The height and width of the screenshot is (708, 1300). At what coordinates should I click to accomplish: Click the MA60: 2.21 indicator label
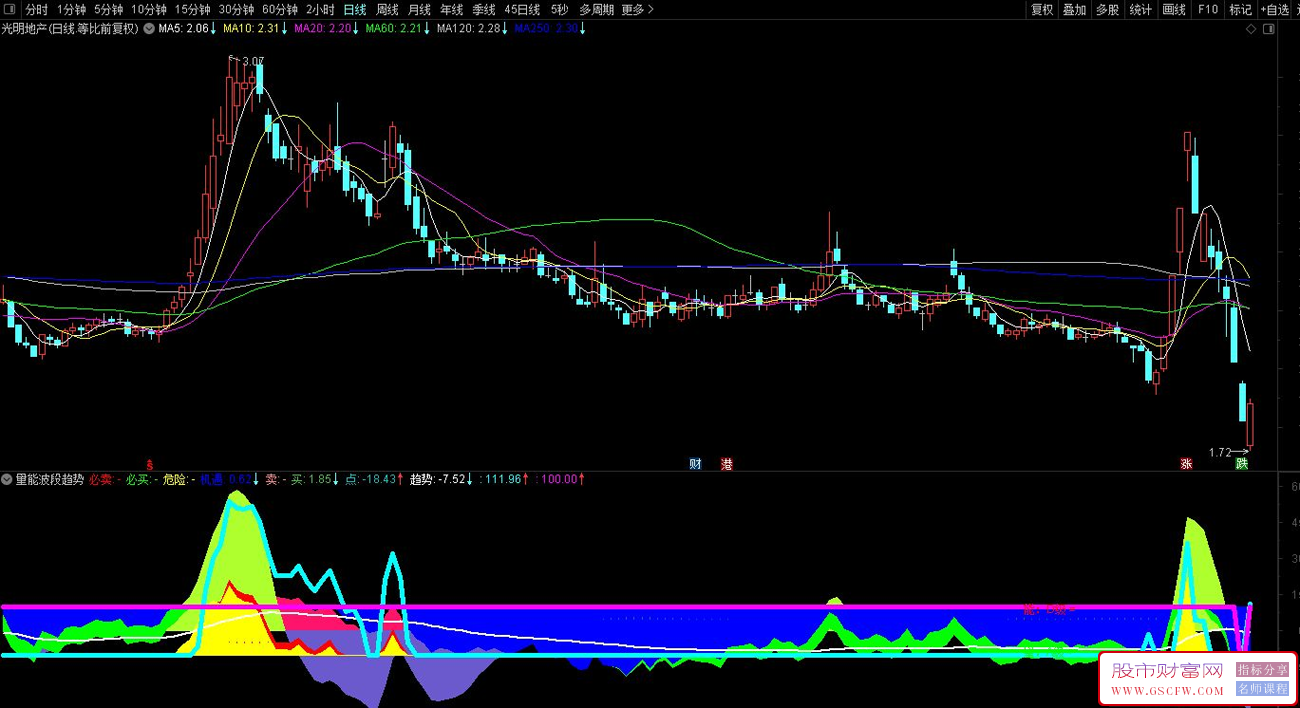(x=393, y=29)
